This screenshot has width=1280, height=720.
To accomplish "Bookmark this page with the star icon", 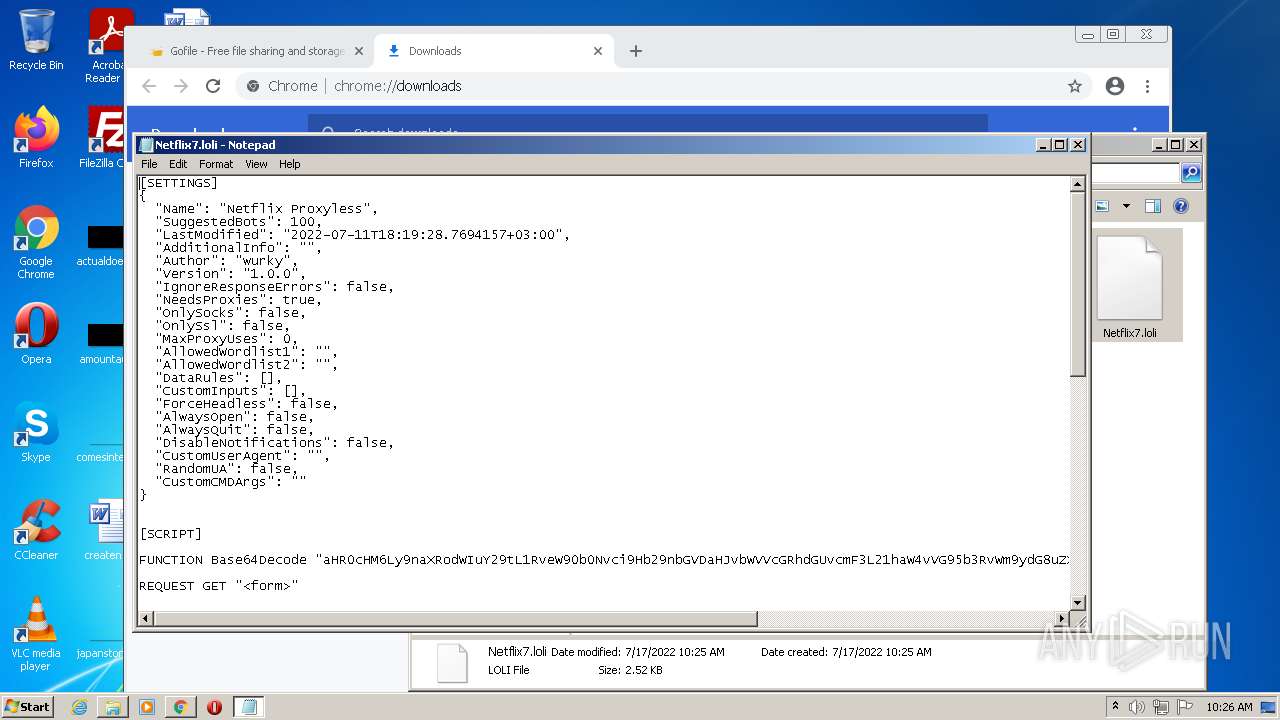I will tap(1075, 86).
